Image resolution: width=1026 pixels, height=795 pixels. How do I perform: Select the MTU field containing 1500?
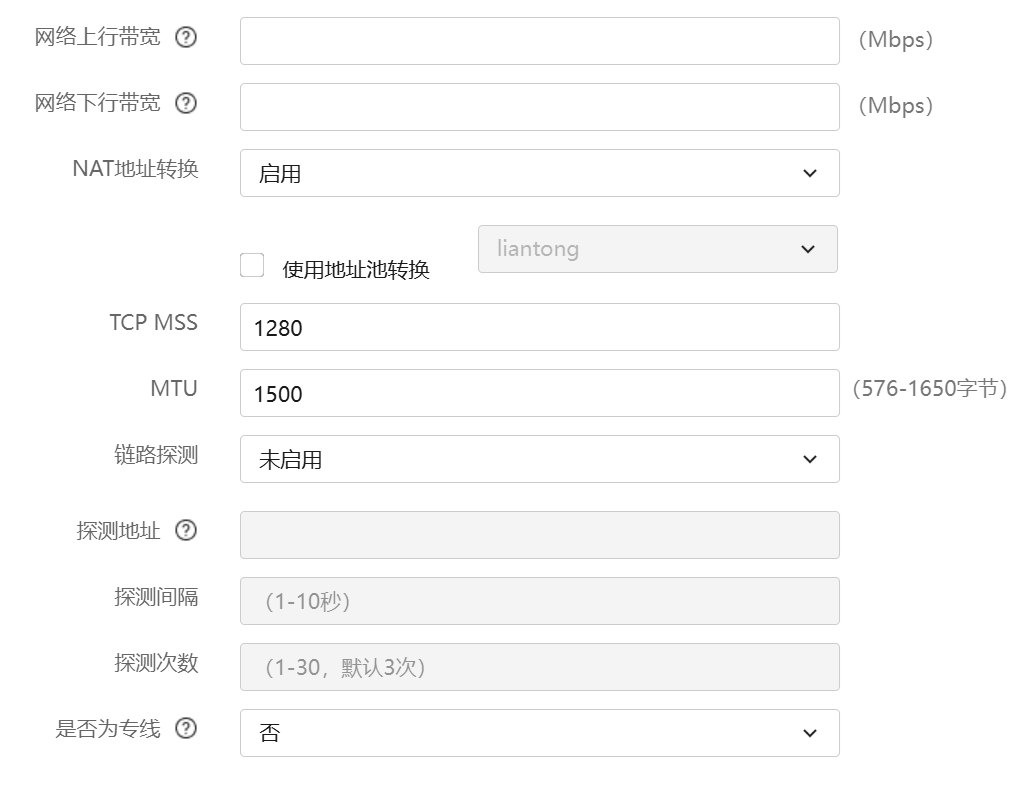point(539,393)
